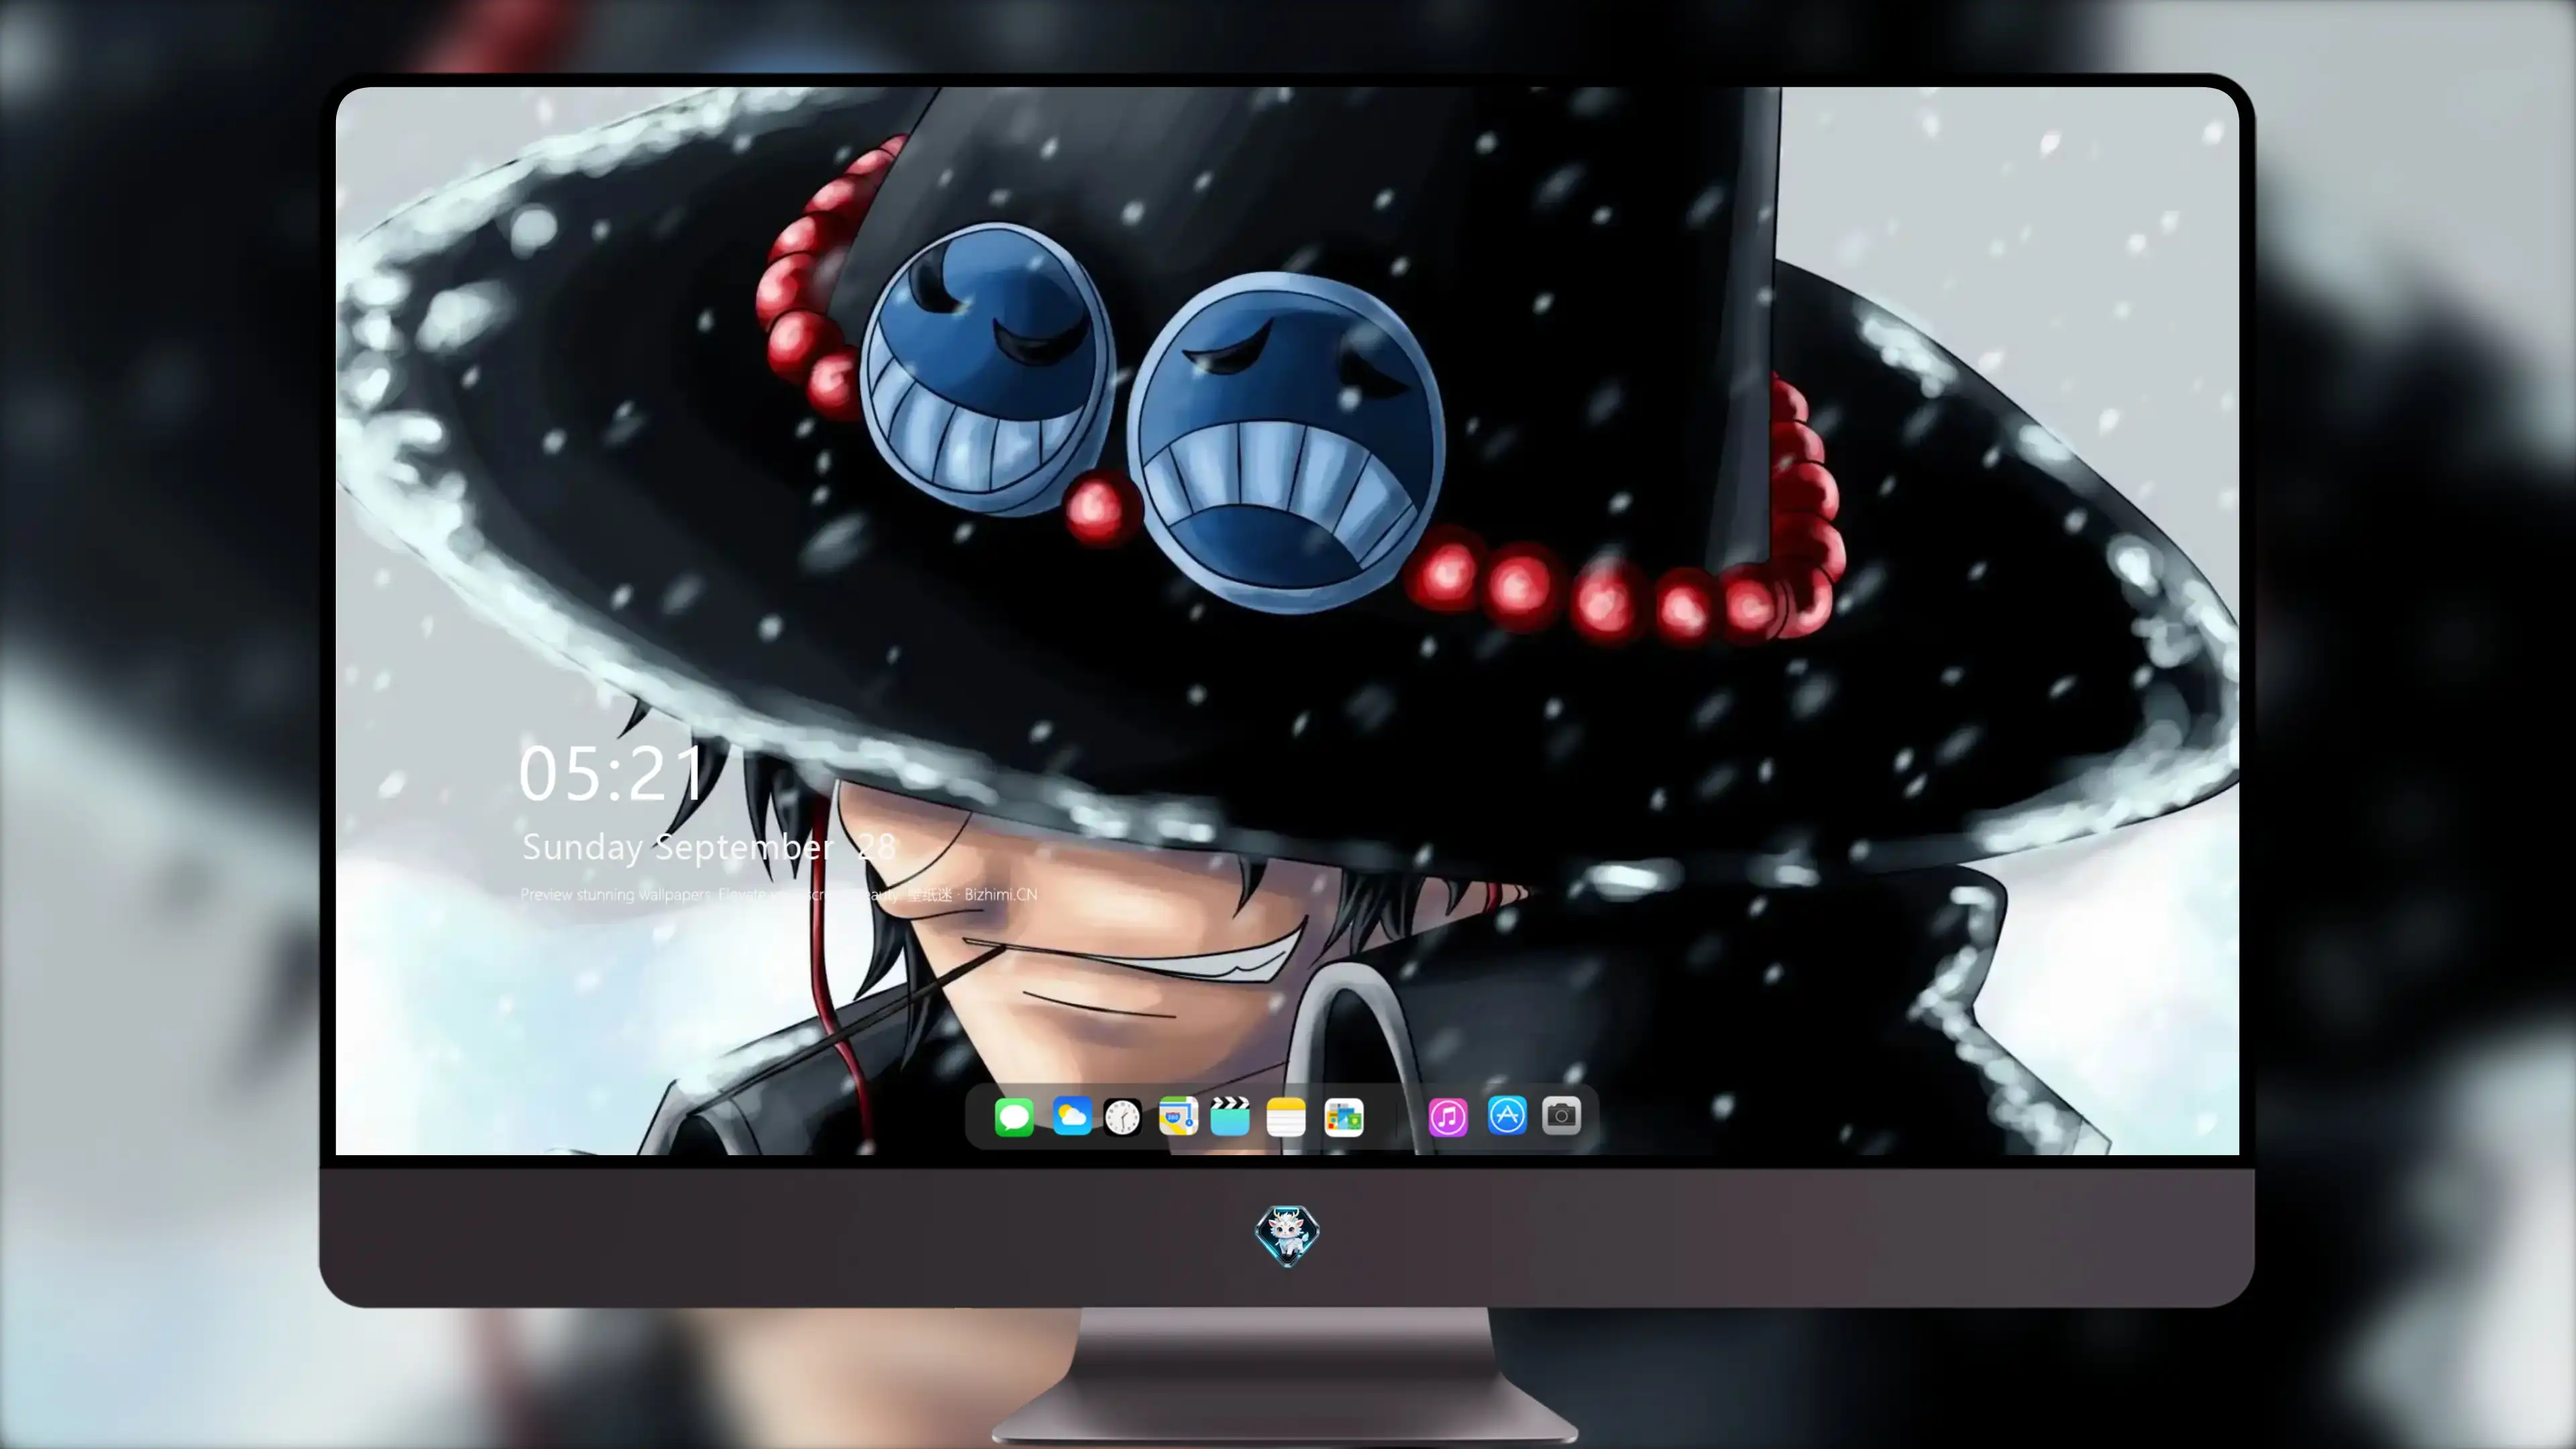Open the green Messages app in the dock
Image resolution: width=2576 pixels, height=1449 pixels.
[1014, 1116]
